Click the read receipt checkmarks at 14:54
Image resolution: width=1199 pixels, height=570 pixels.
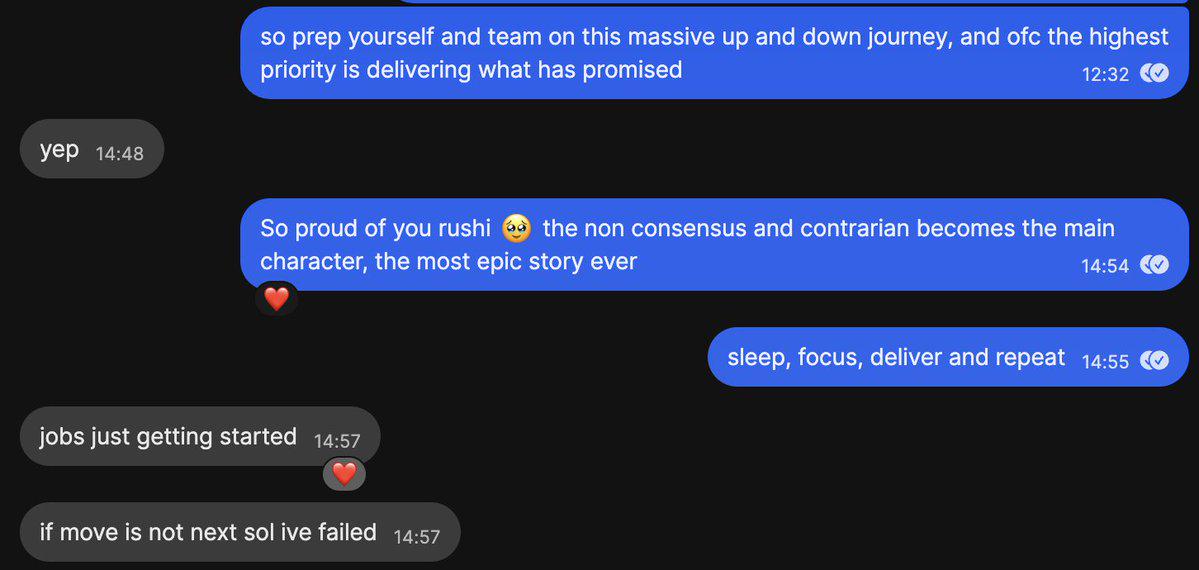pos(1155,265)
